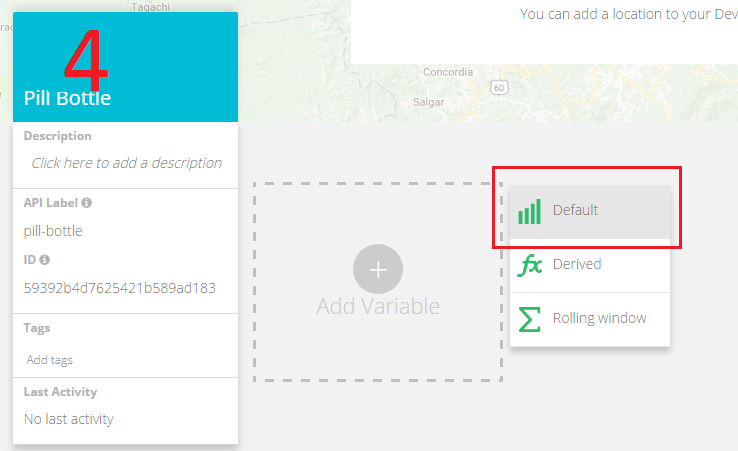738x451 pixels.
Task: Click the Salgar label on the map
Action: tap(427, 102)
